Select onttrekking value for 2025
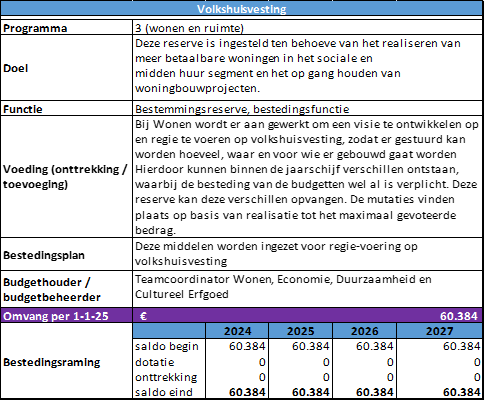Screen dimensions: 485x401 tap(326, 377)
